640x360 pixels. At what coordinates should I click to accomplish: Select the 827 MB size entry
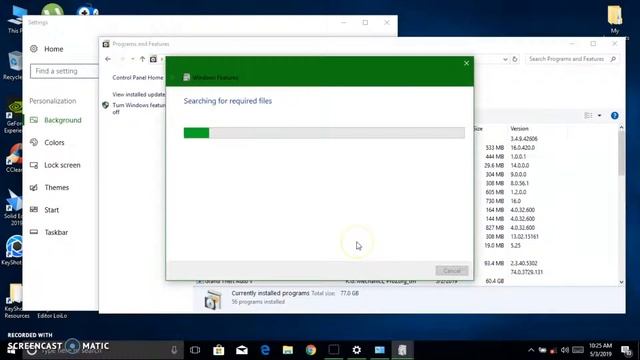(x=495, y=228)
